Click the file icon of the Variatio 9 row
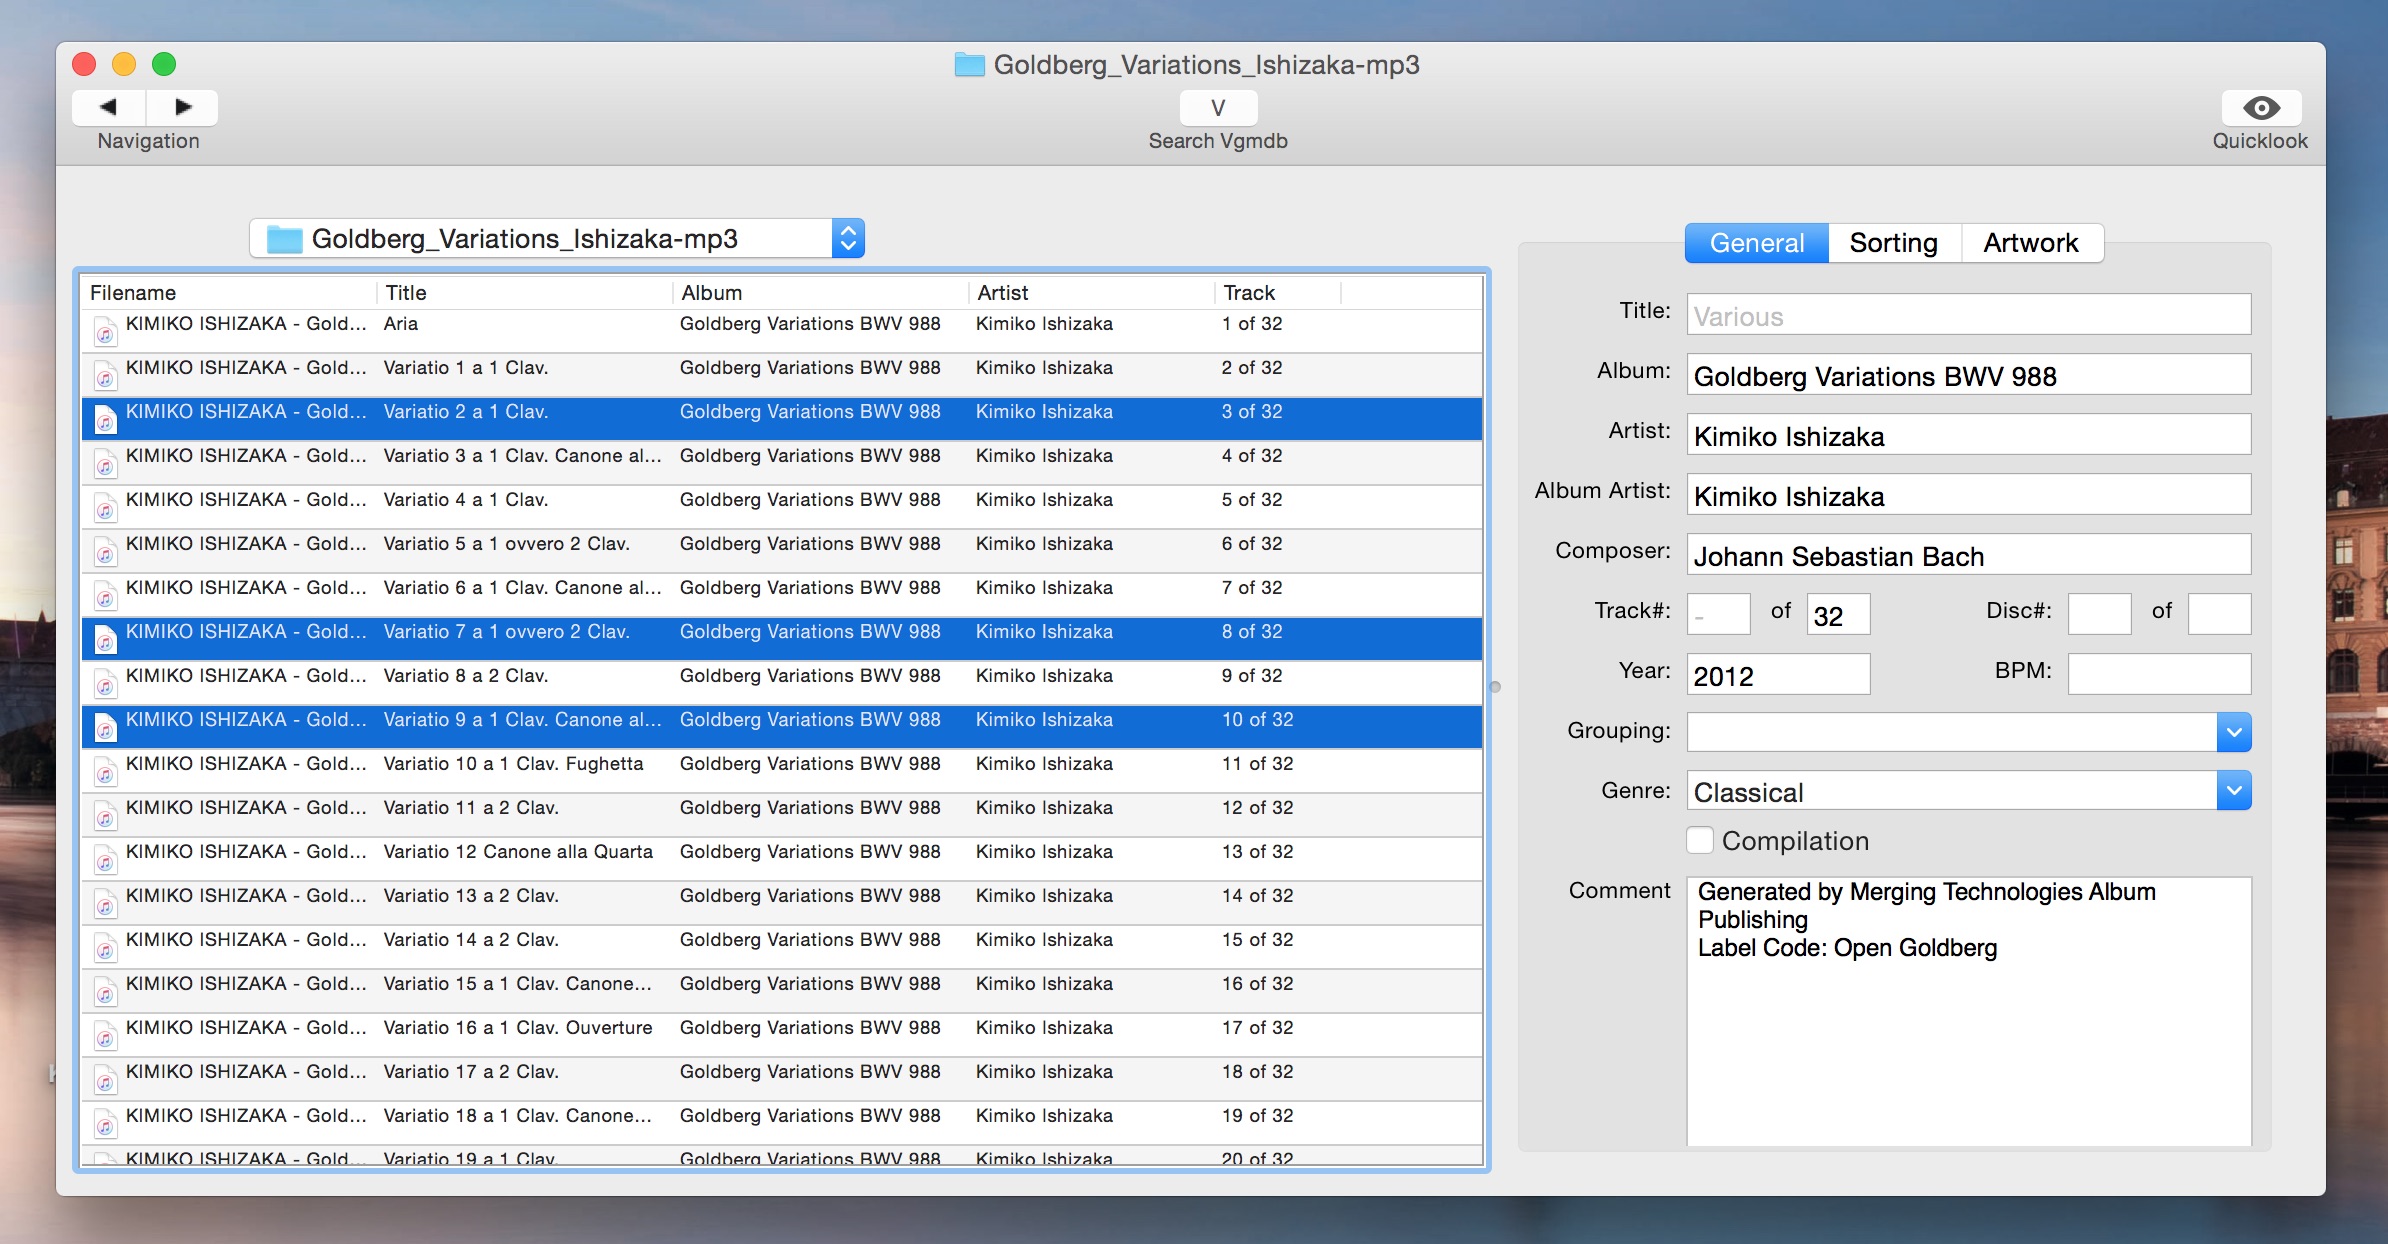Screen dimensions: 2388x1244 coord(105,727)
